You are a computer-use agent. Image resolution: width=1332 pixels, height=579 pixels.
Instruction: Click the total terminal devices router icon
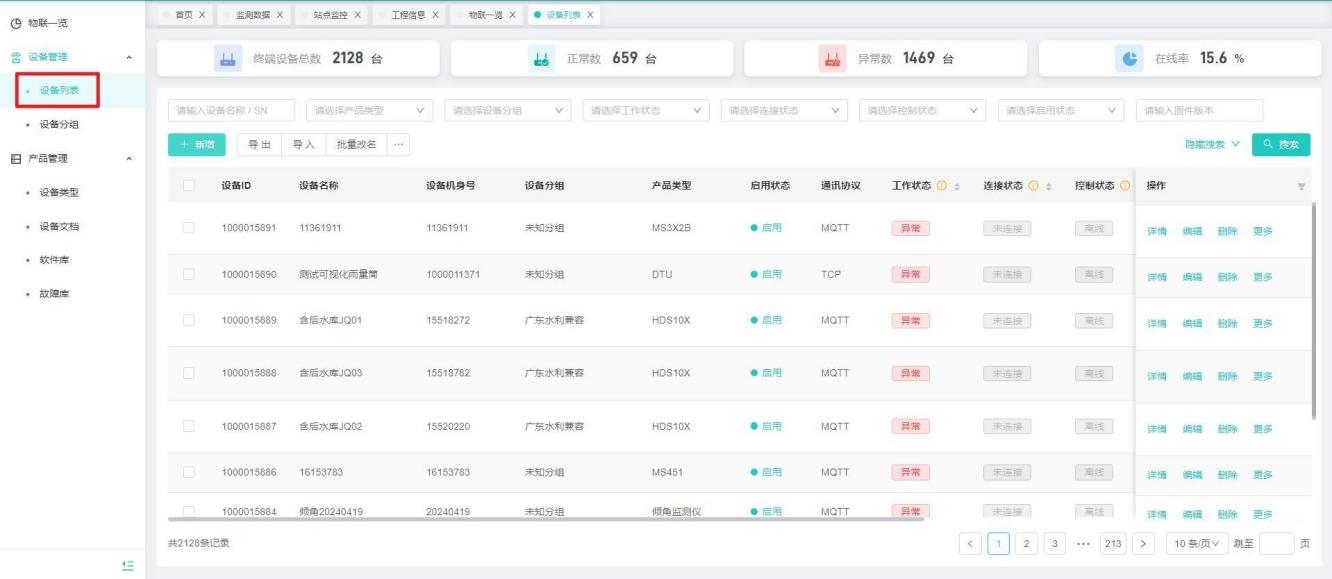click(225, 59)
